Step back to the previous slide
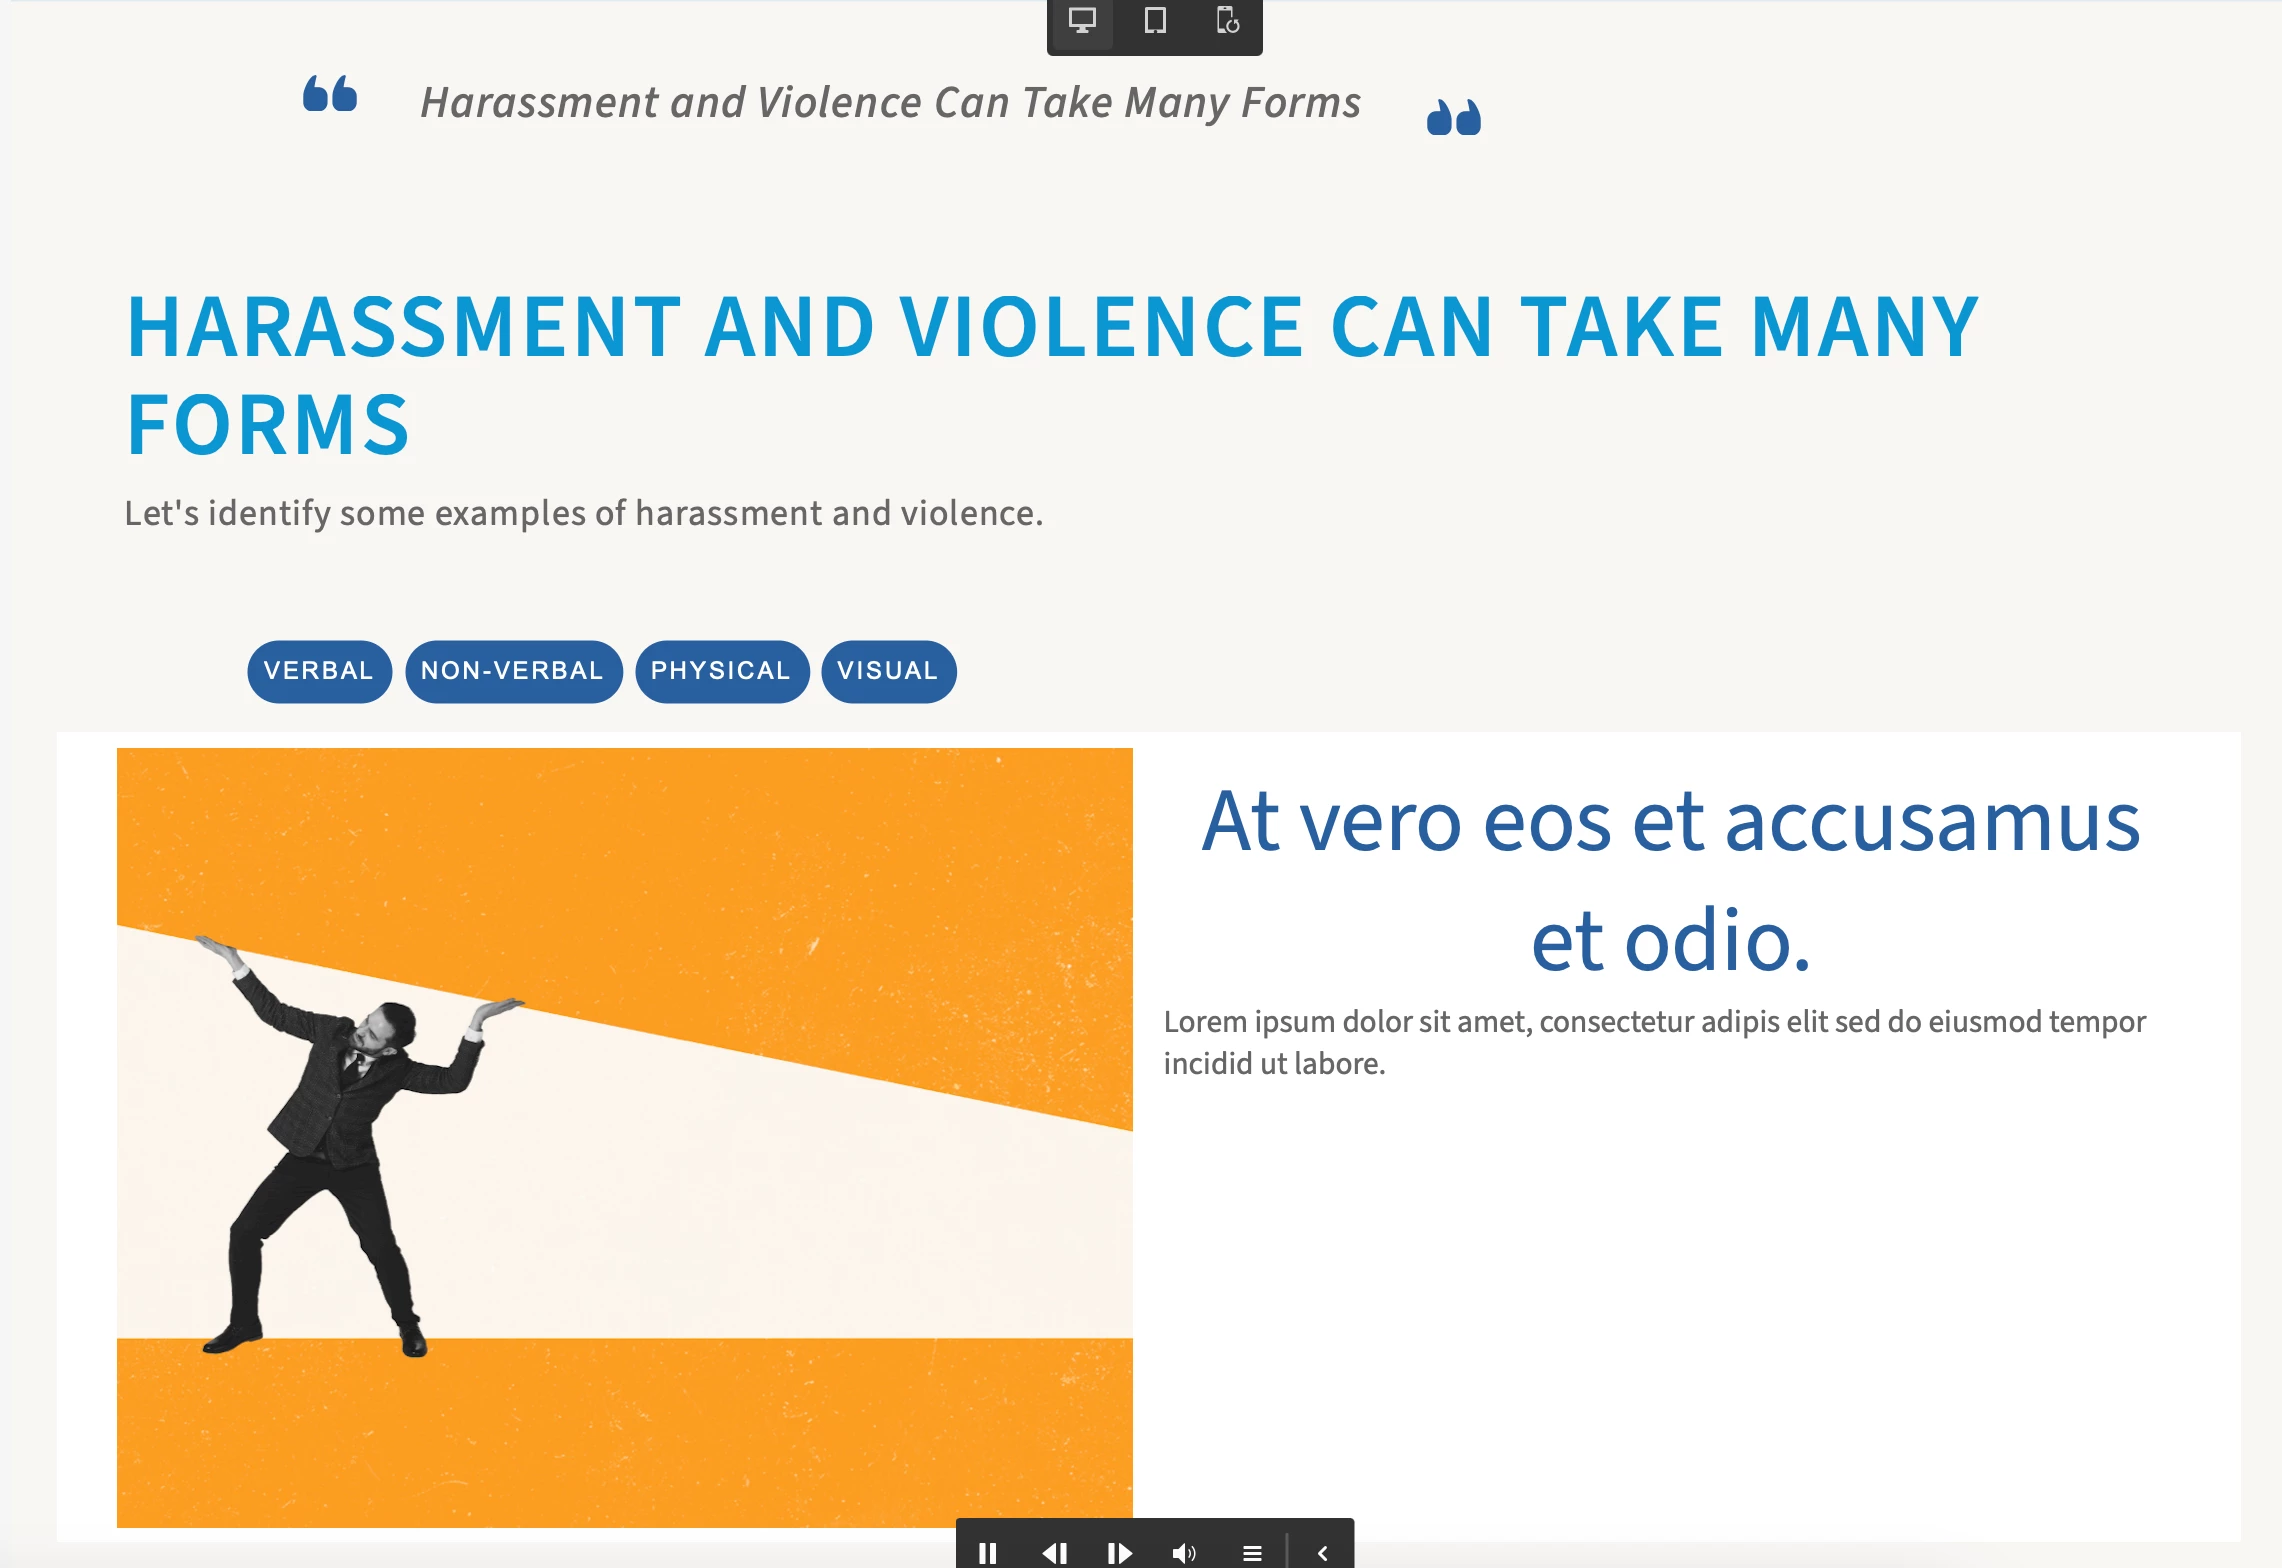 pyautogui.click(x=1054, y=1552)
